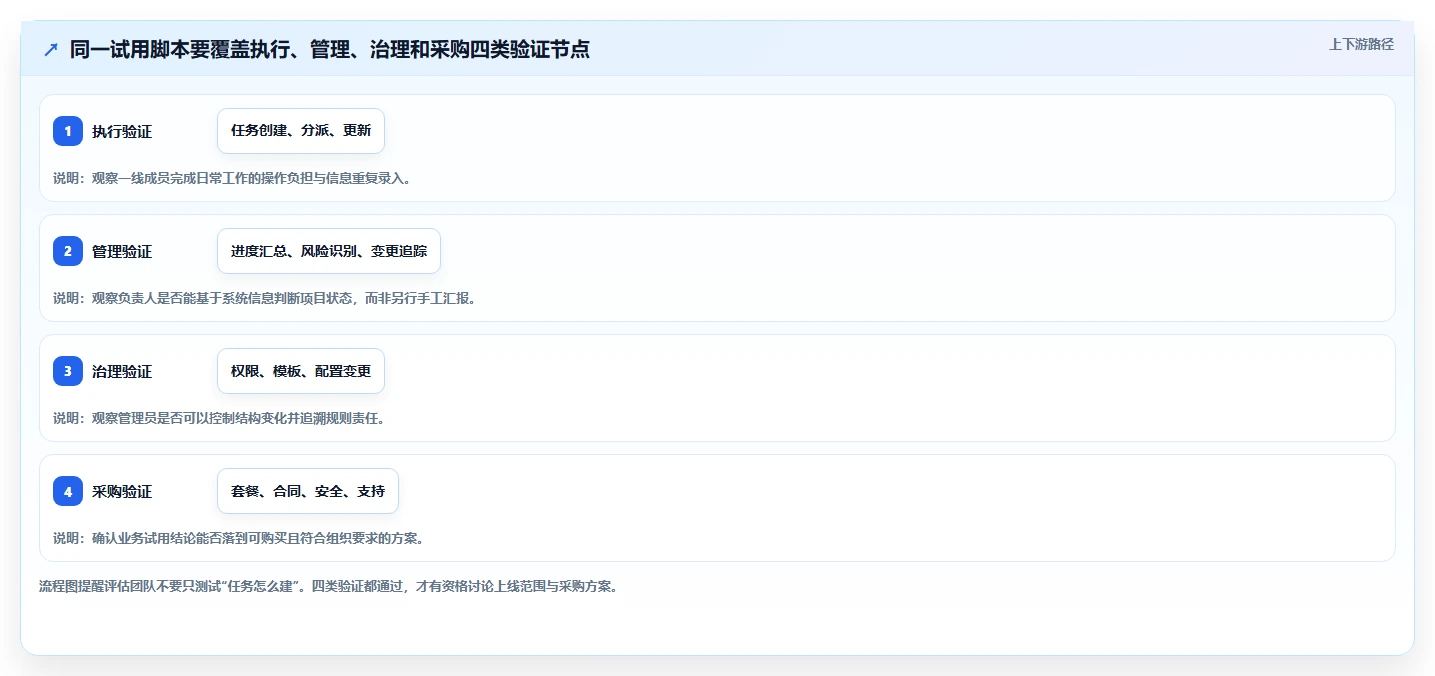Image resolution: width=1435 pixels, height=676 pixels.
Task: Click the 管理验证 step title
Action: [x=122, y=251]
